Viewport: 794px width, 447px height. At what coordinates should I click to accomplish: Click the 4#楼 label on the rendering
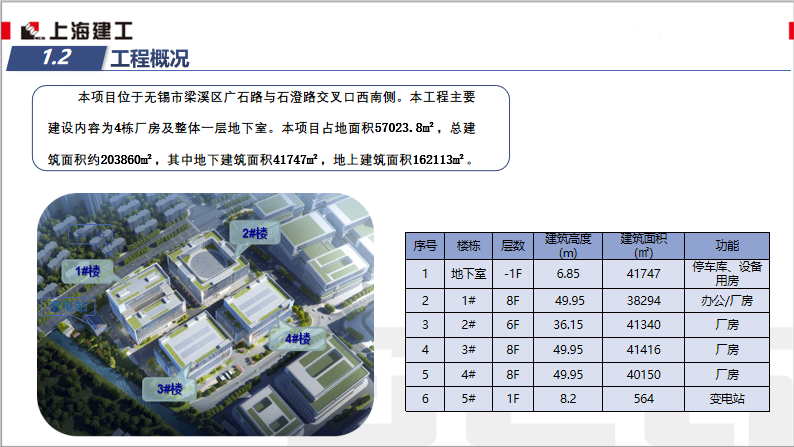tap(297, 339)
